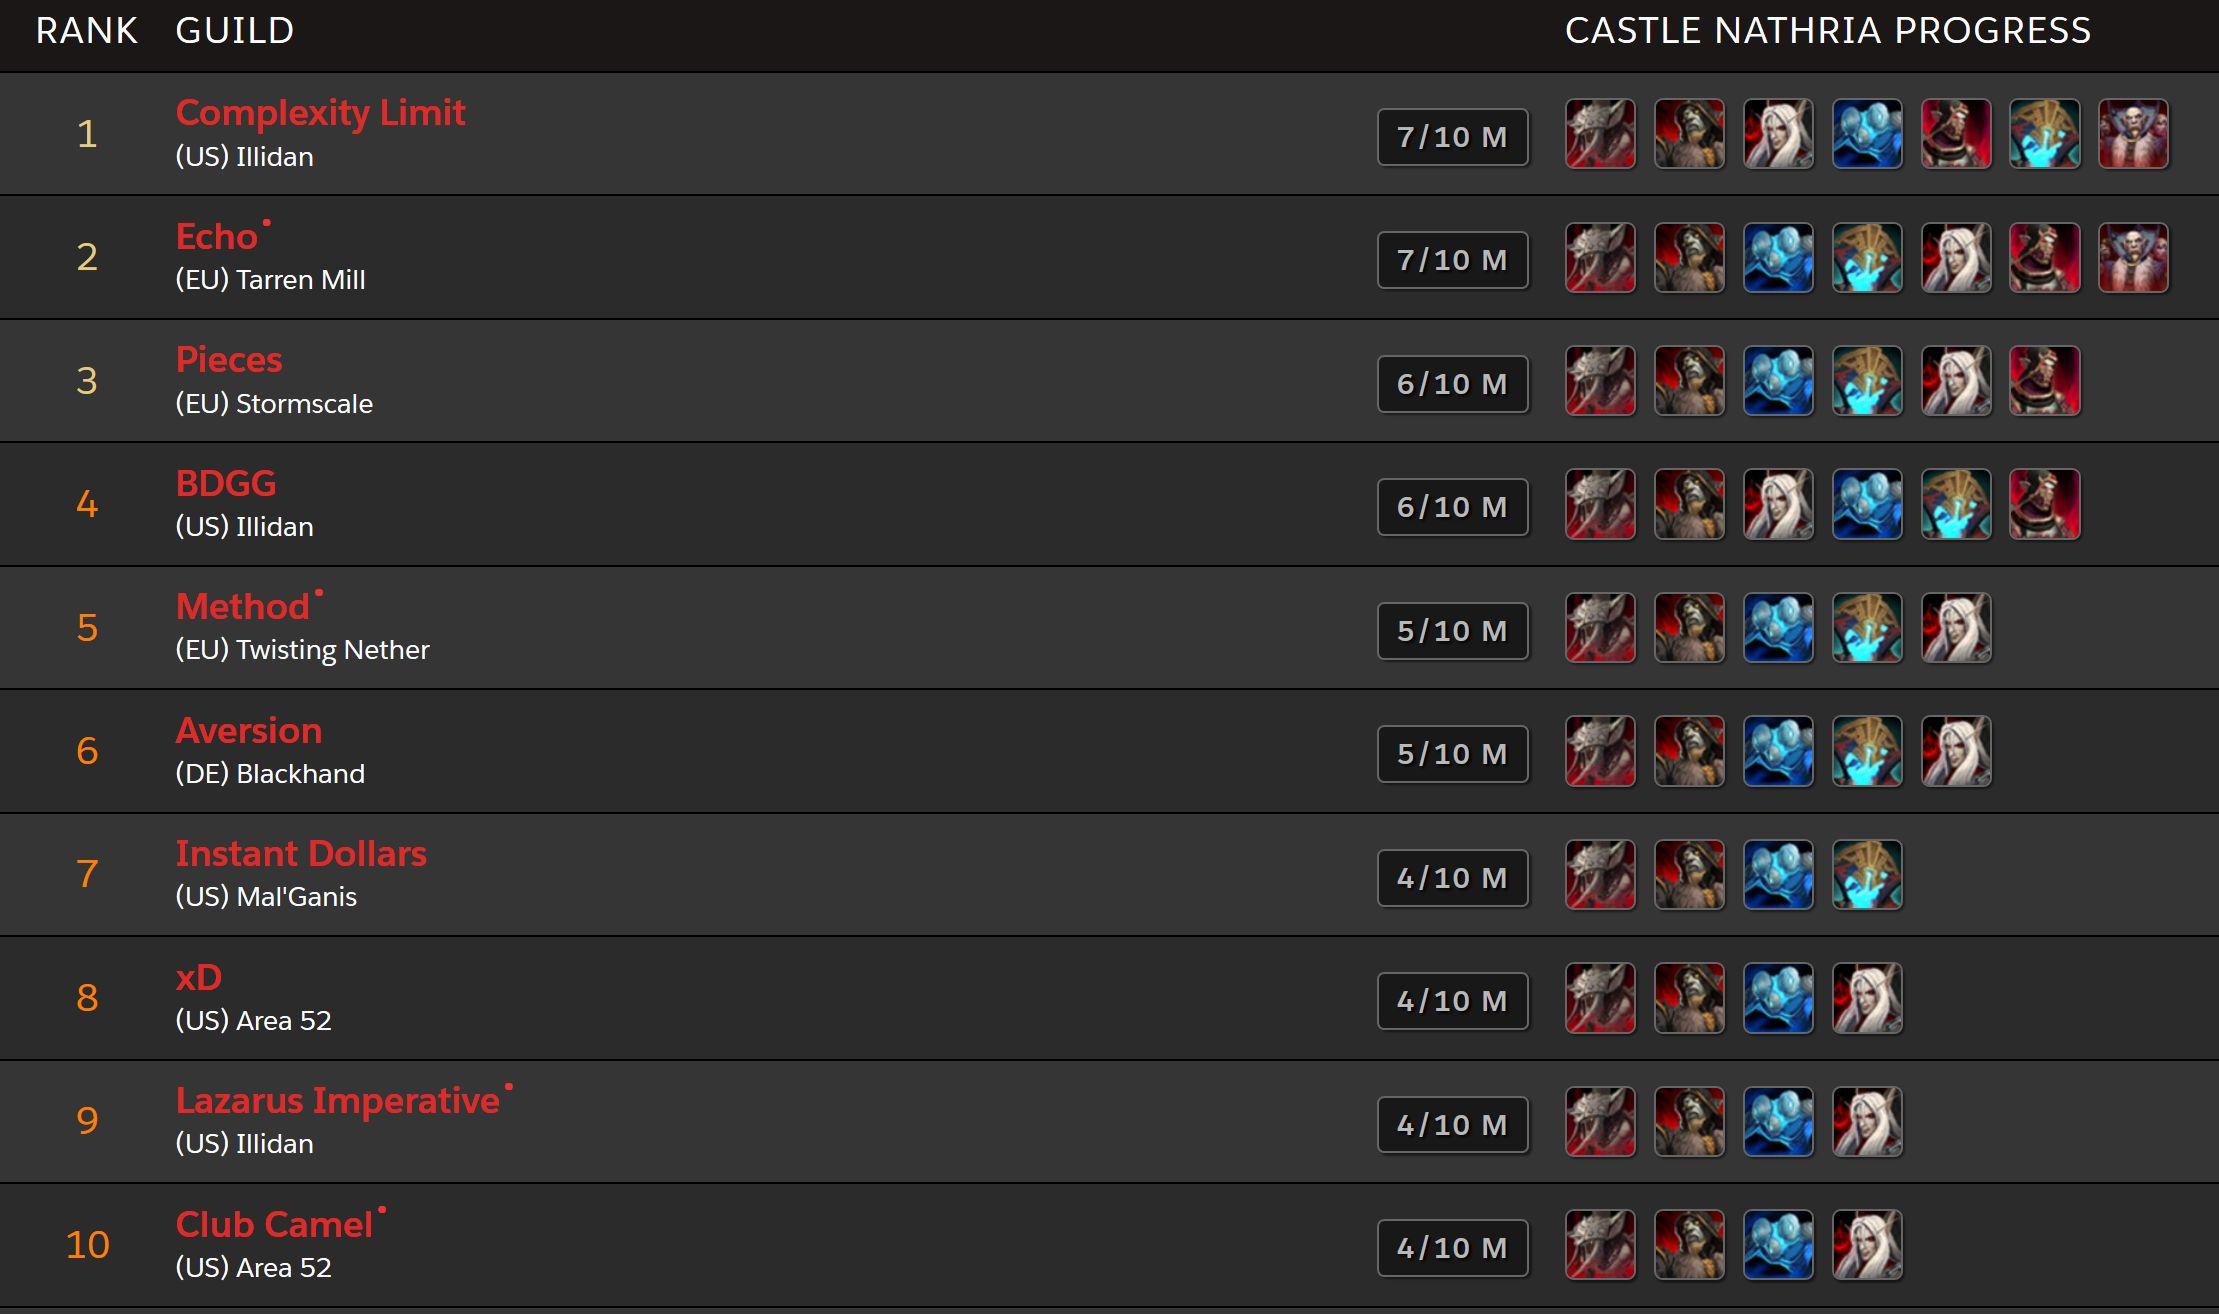This screenshot has width=2219, height=1314.
Task: Select the Club Camel guild link
Action: click(x=274, y=1225)
